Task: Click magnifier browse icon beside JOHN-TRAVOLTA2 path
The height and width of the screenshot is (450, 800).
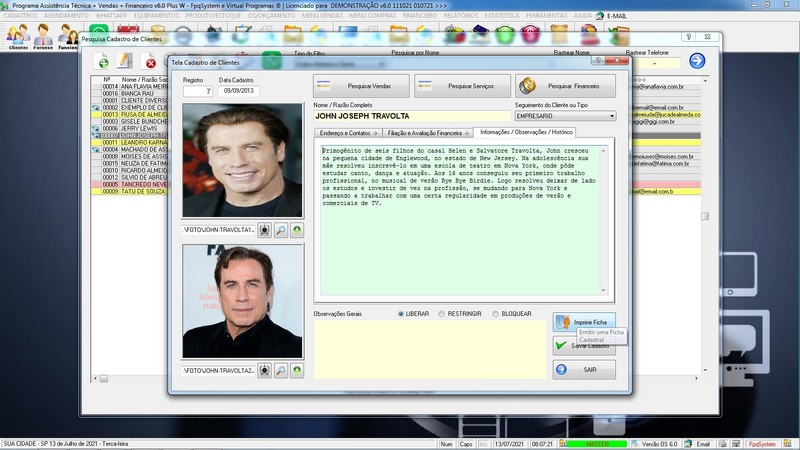Action: coord(281,371)
